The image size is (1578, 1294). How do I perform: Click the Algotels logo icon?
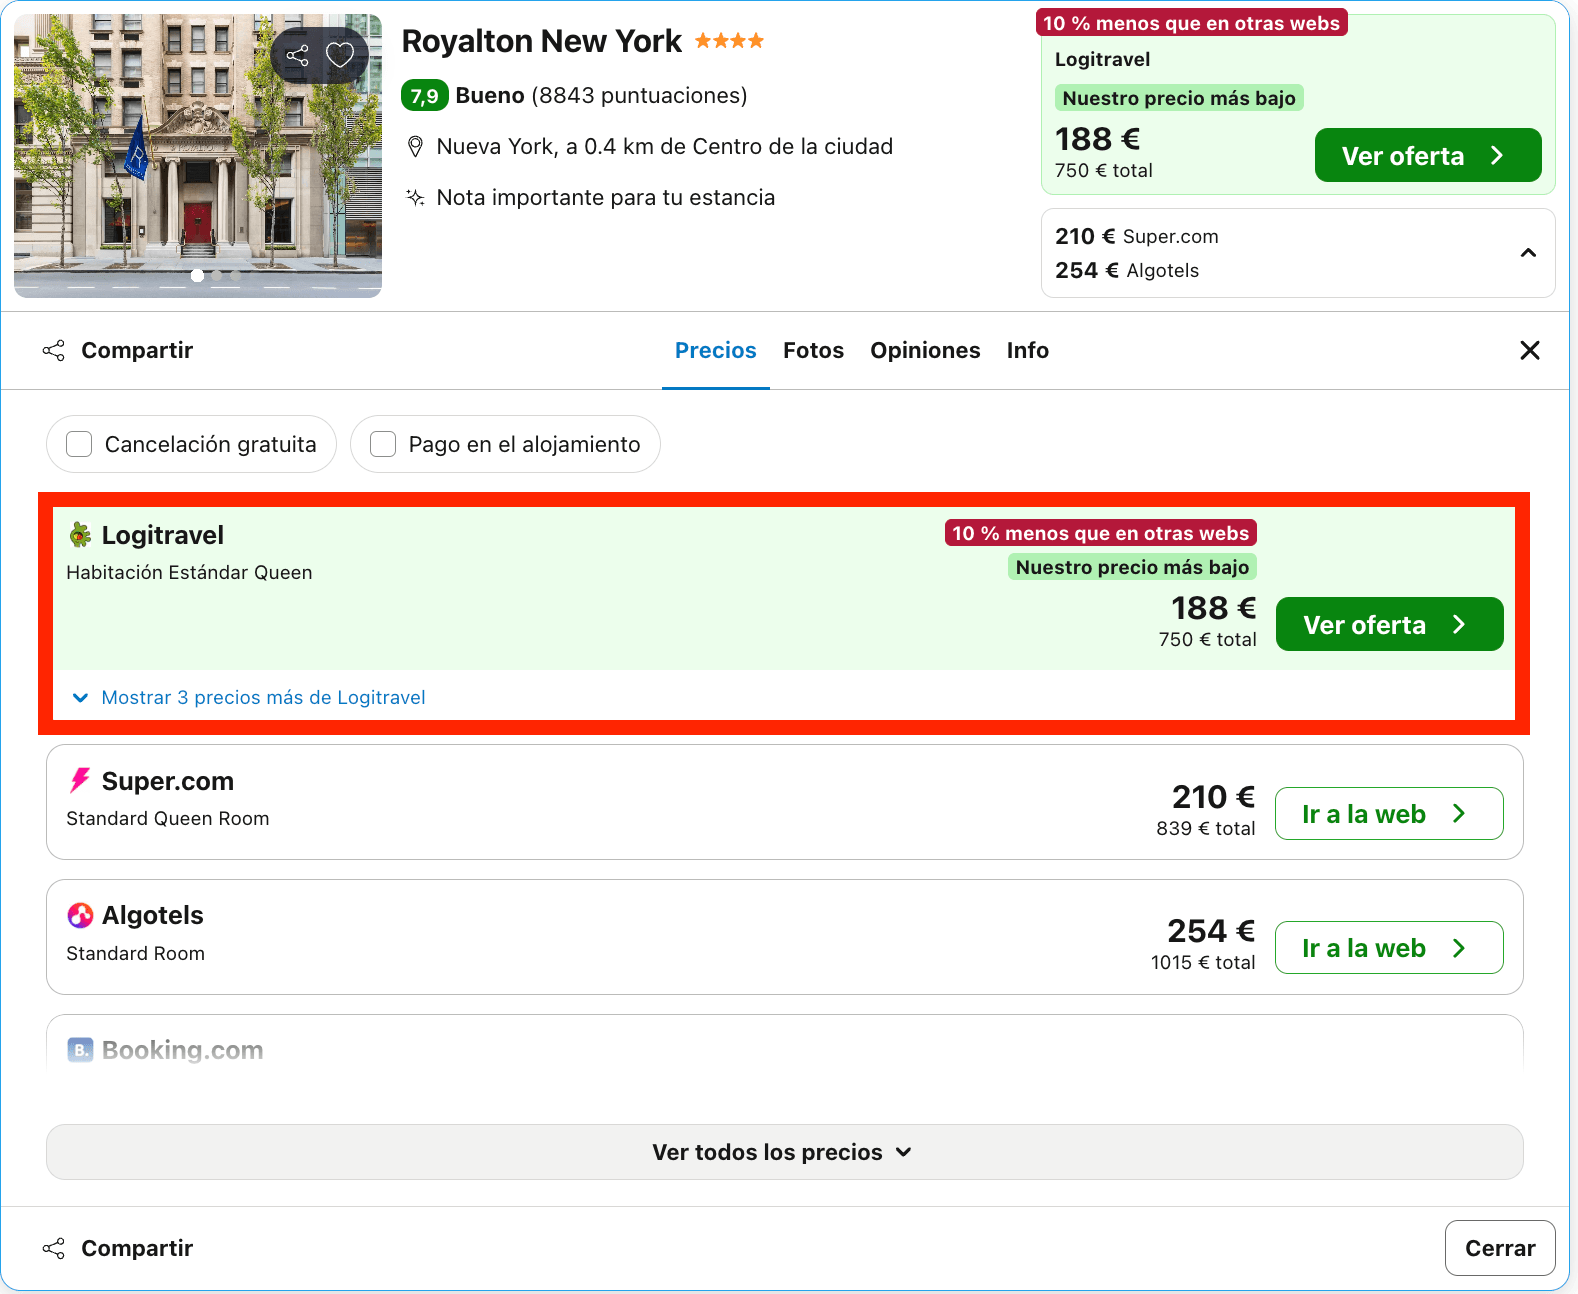pos(80,915)
